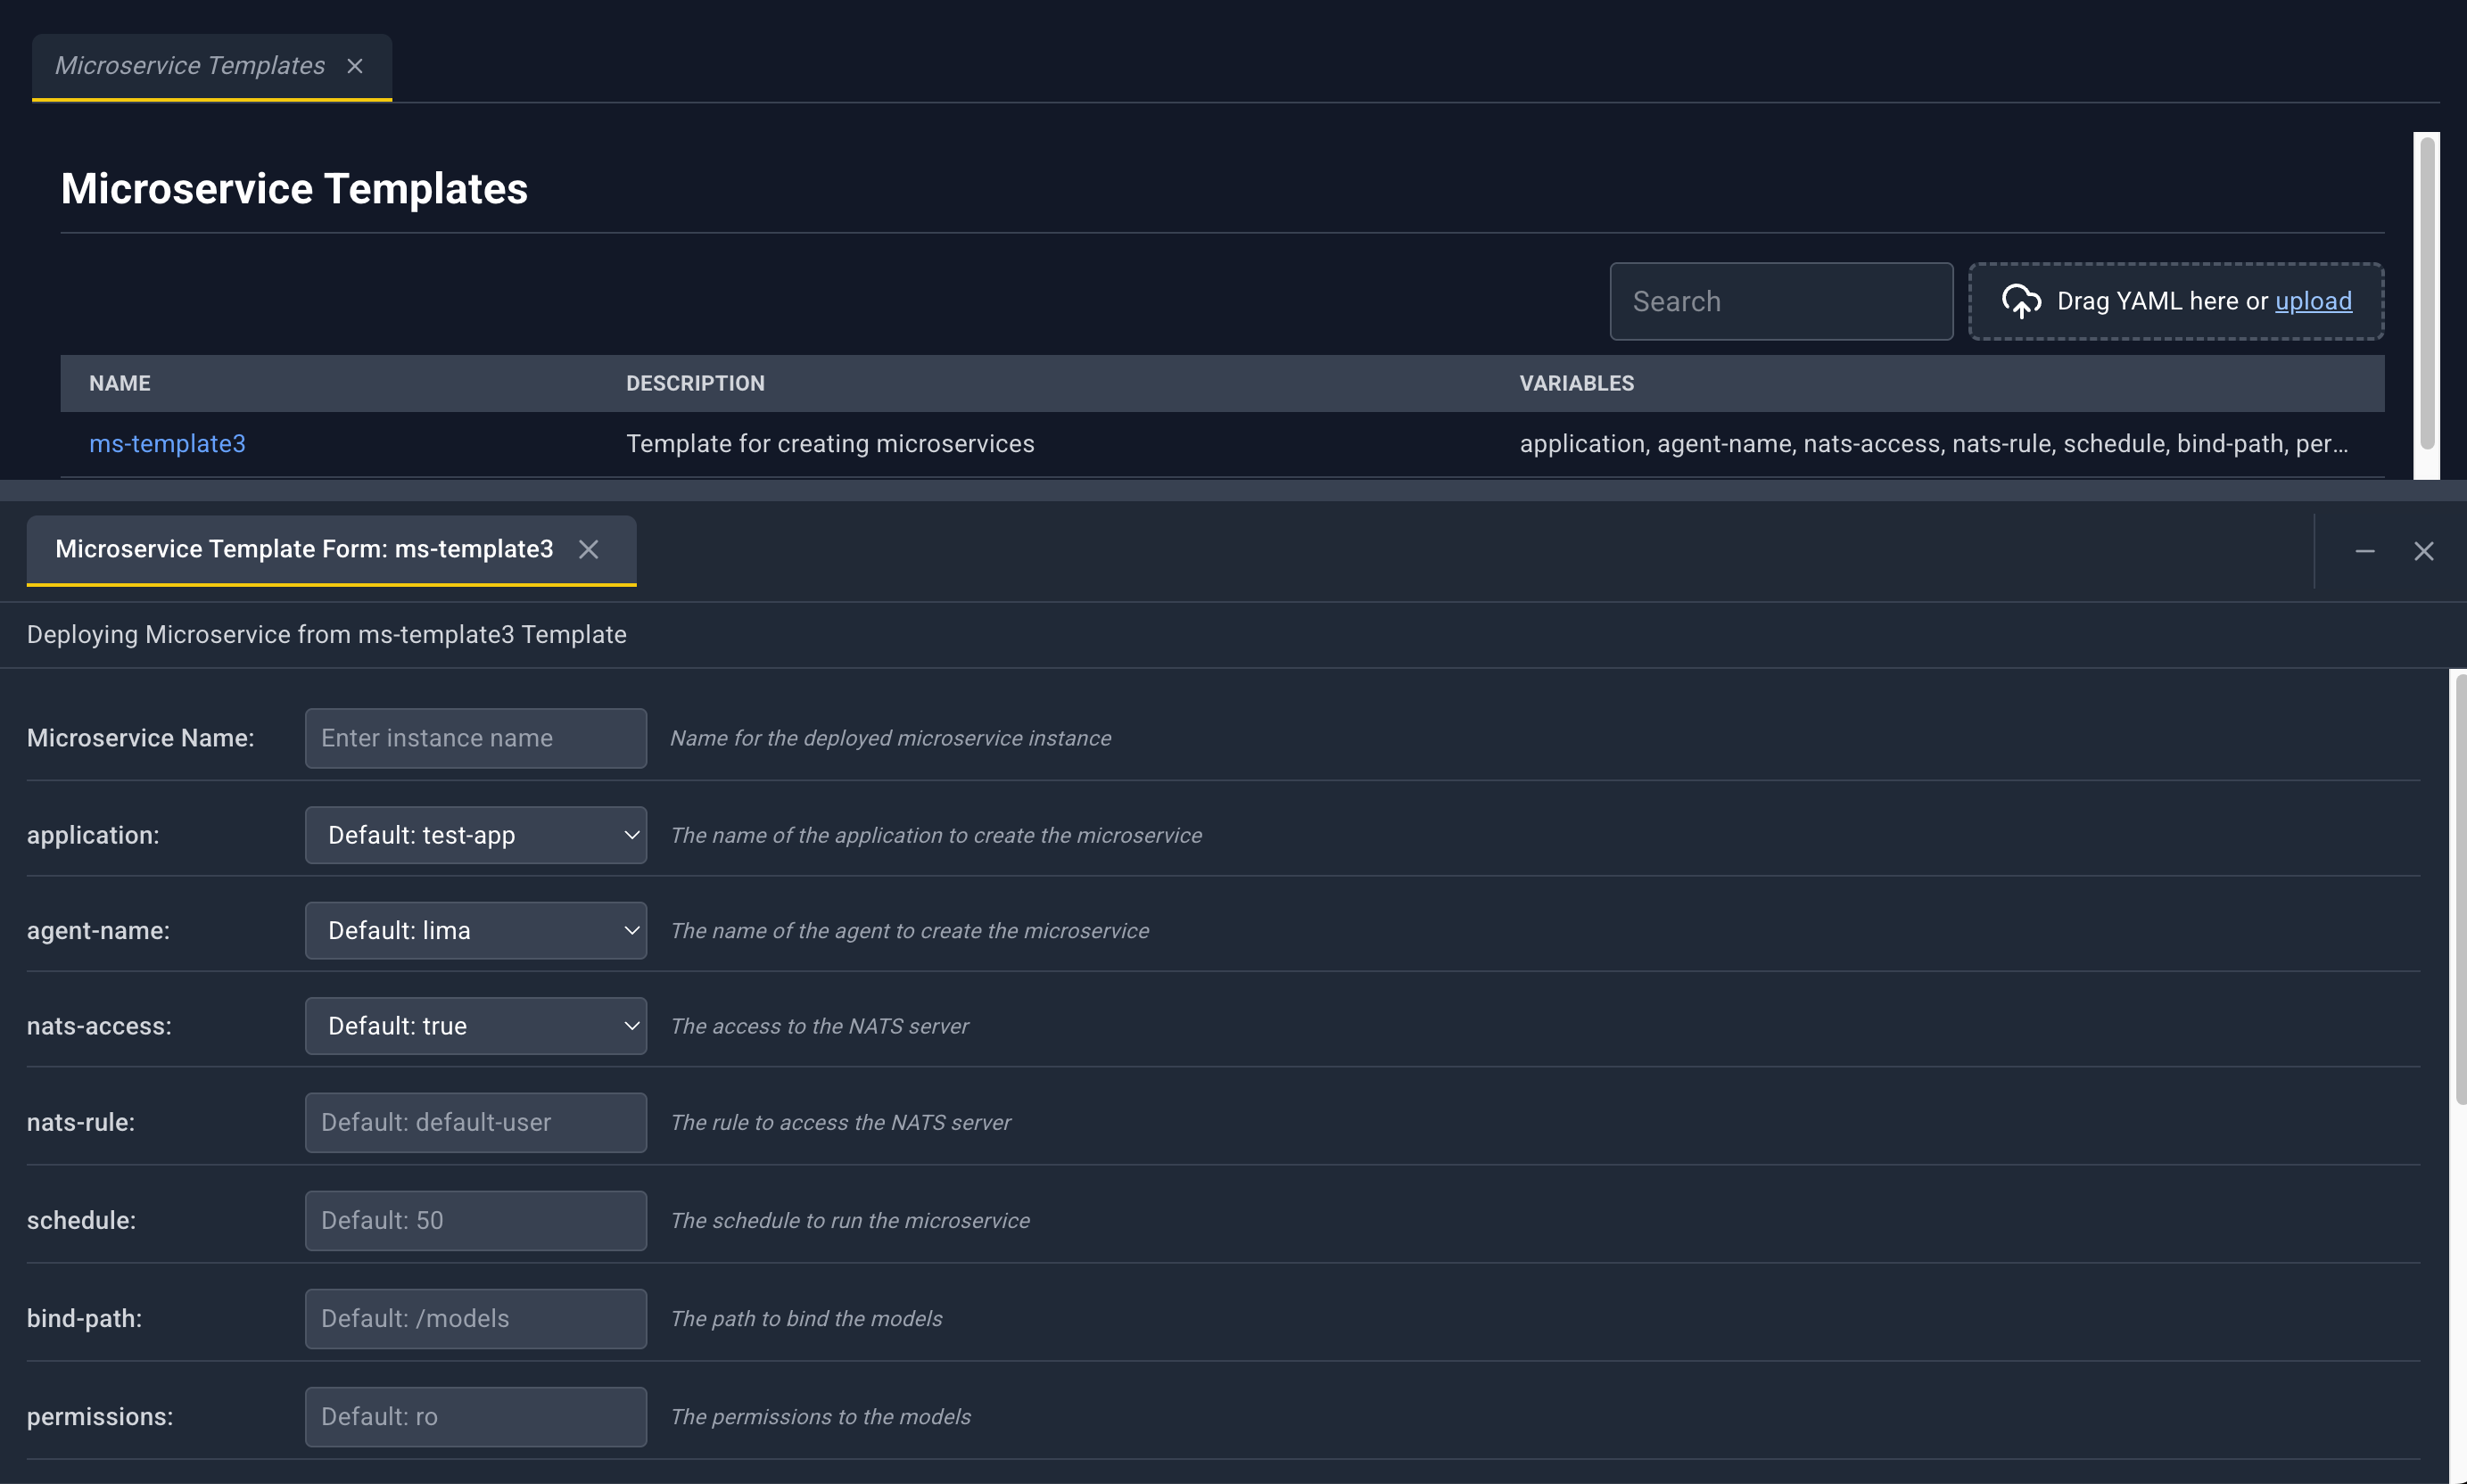Click 'The access to the NATS server' hint

(x=819, y=1026)
